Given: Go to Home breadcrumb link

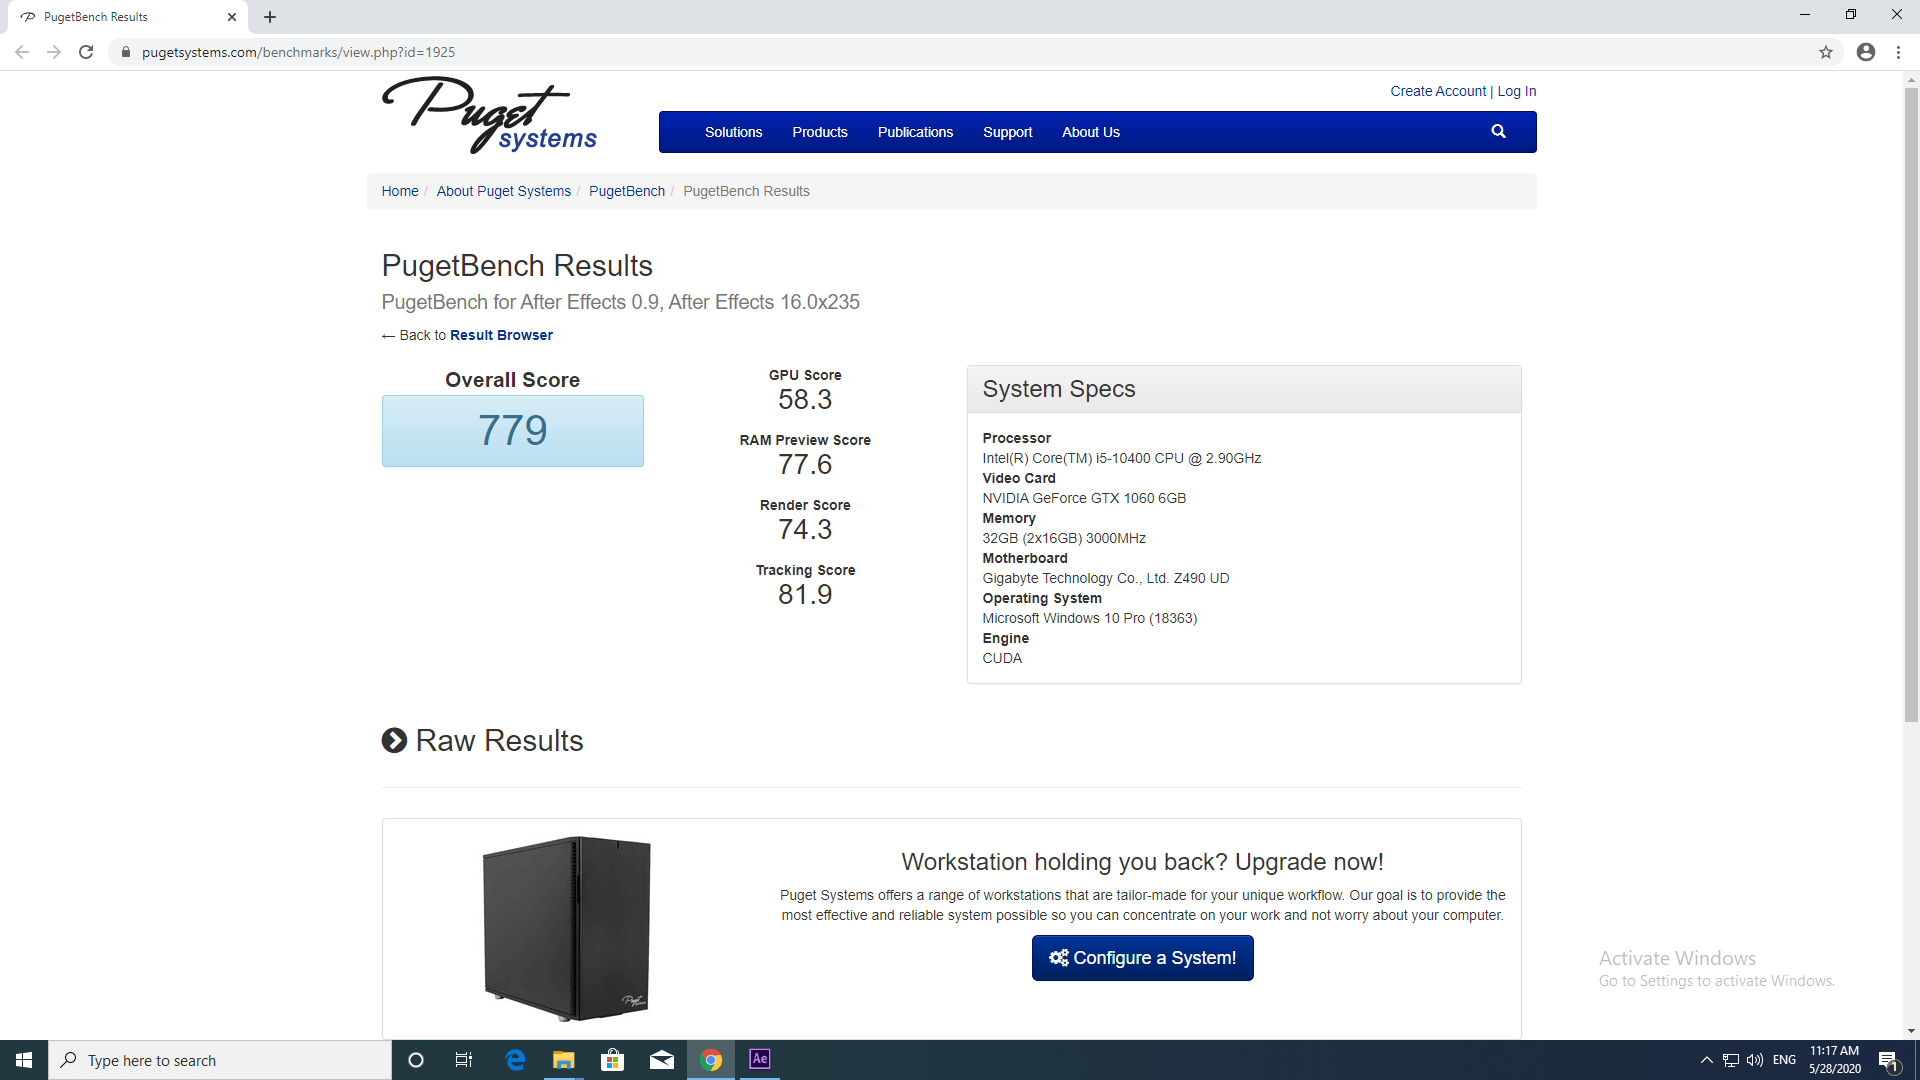Looking at the screenshot, I should click(400, 191).
